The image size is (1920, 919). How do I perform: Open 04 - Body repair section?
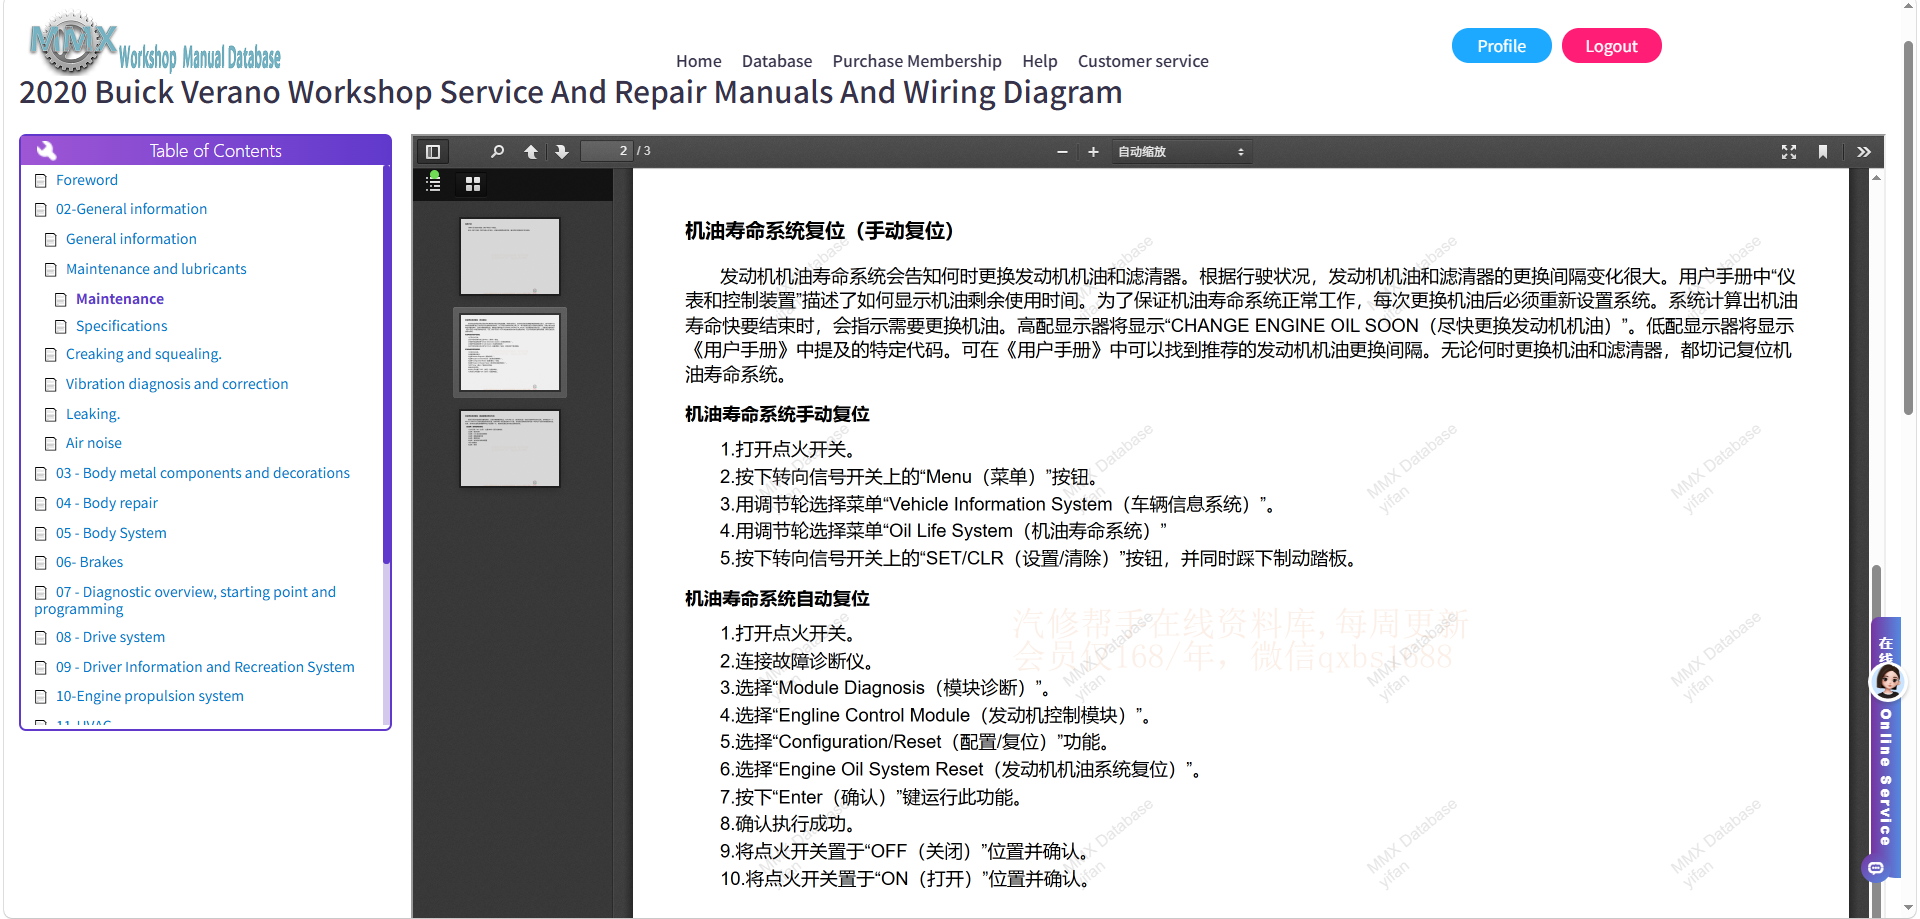click(x=107, y=503)
